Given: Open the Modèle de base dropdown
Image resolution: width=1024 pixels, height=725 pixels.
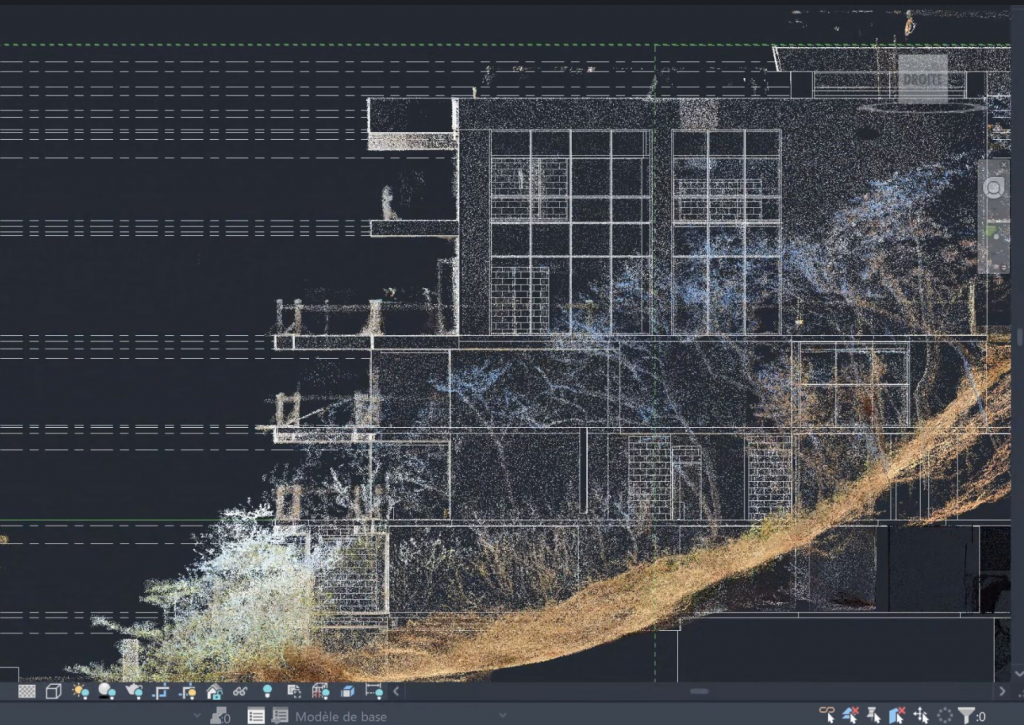Looking at the screenshot, I should (340, 716).
